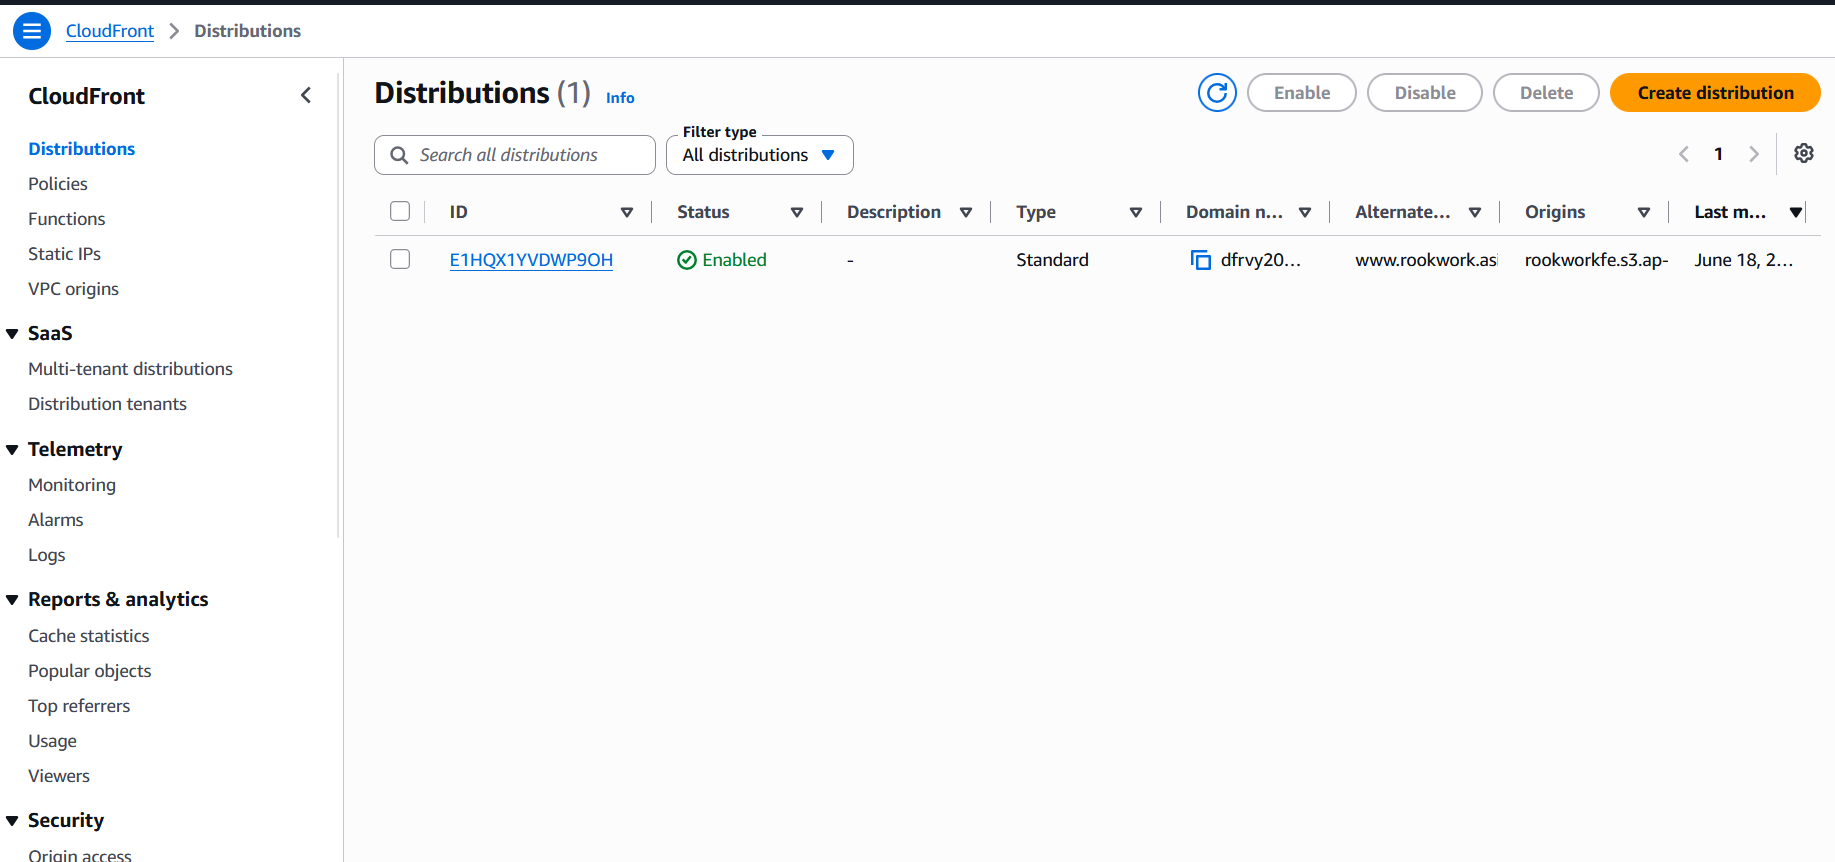Image resolution: width=1835 pixels, height=862 pixels.
Task: Click the Enable button
Action: pos(1302,93)
